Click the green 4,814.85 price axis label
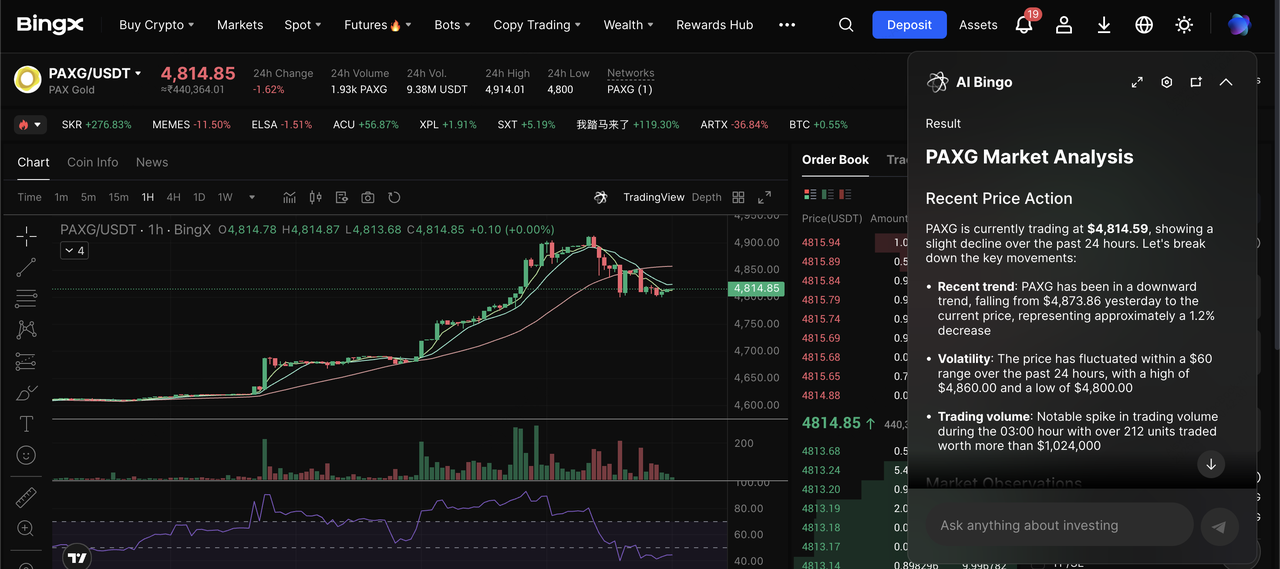The height and width of the screenshot is (569, 1280). click(x=756, y=289)
